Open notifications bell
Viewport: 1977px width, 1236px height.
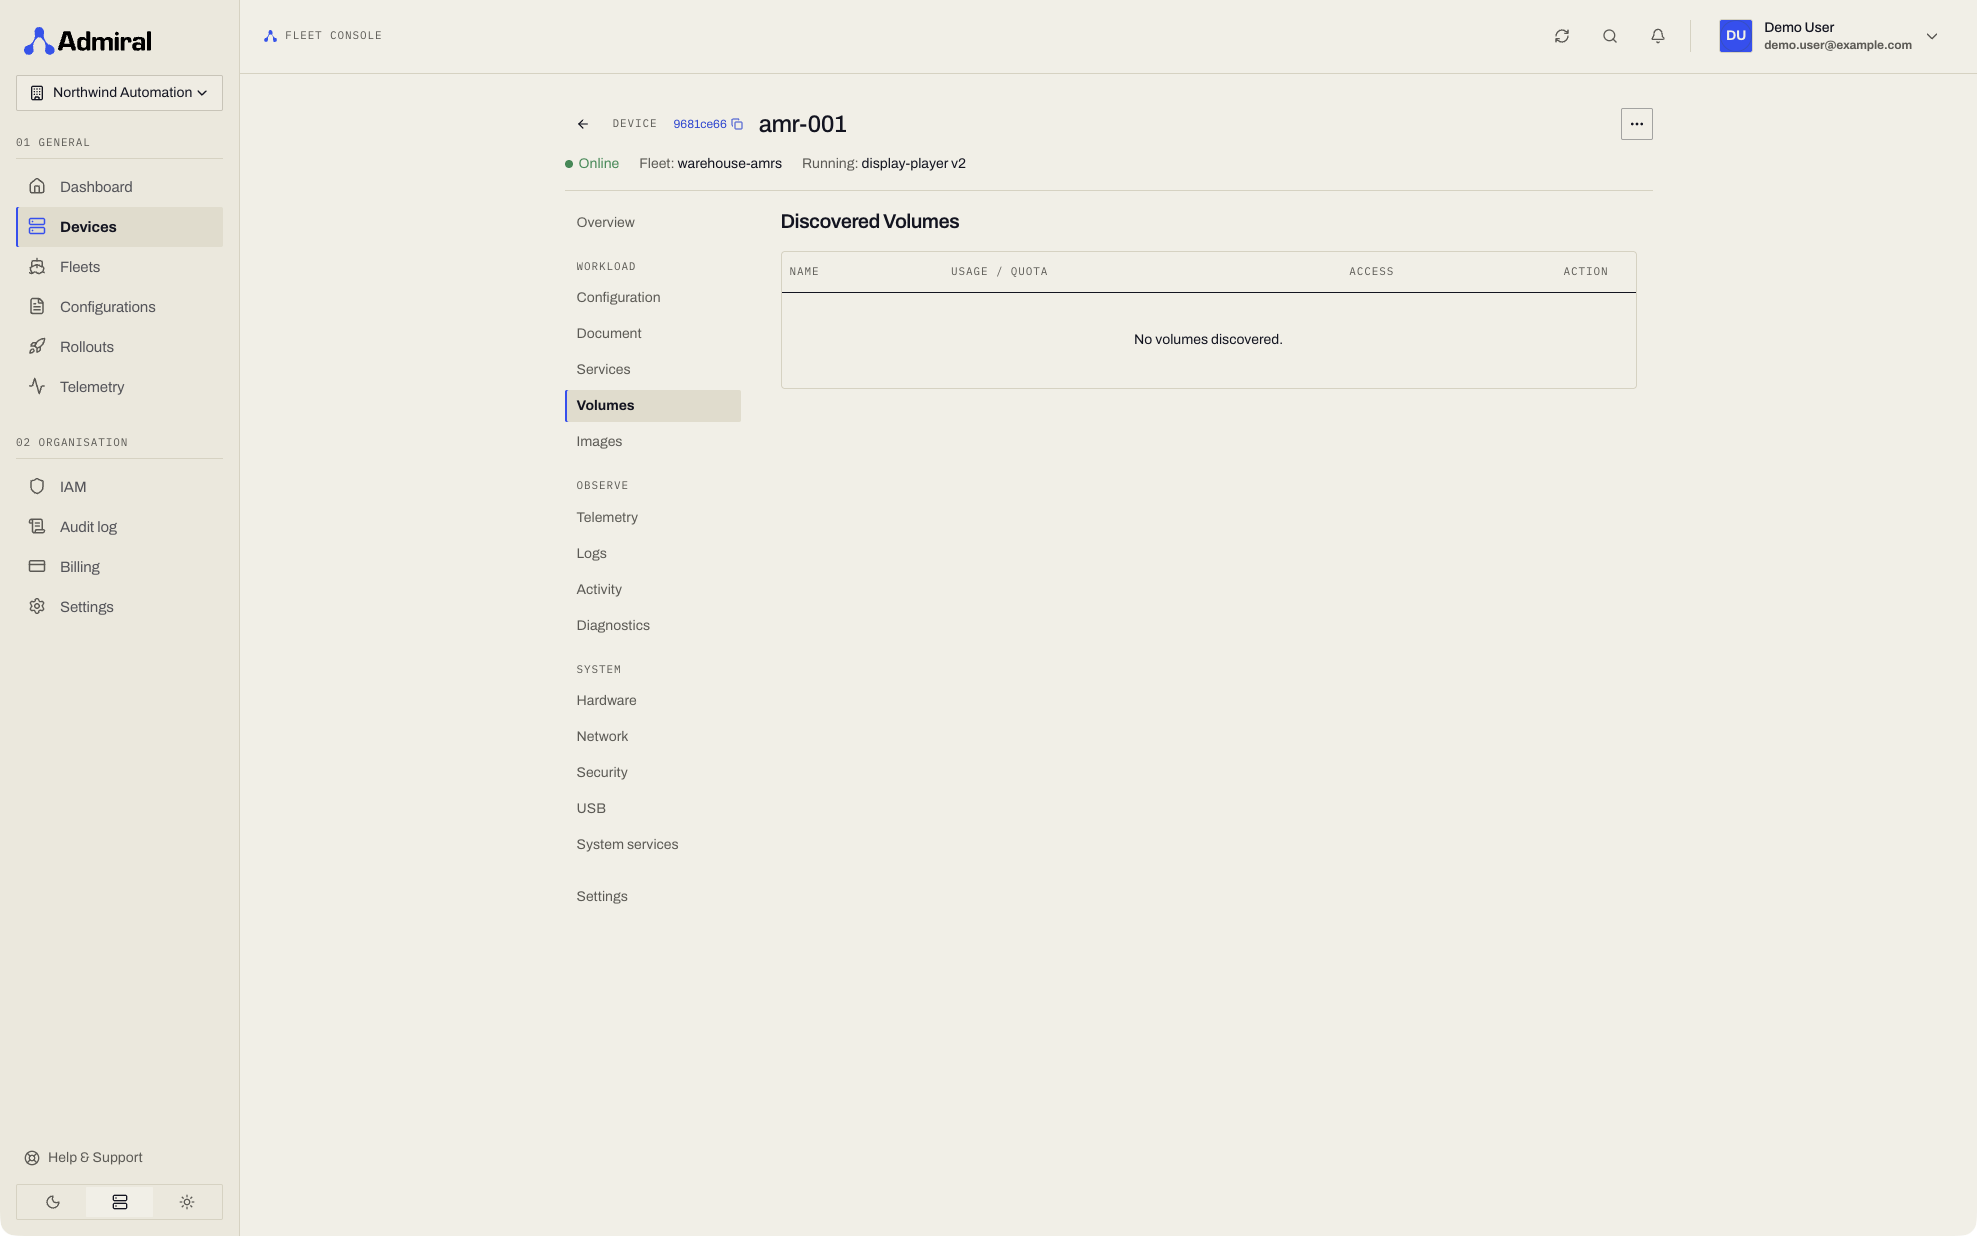[x=1658, y=36]
